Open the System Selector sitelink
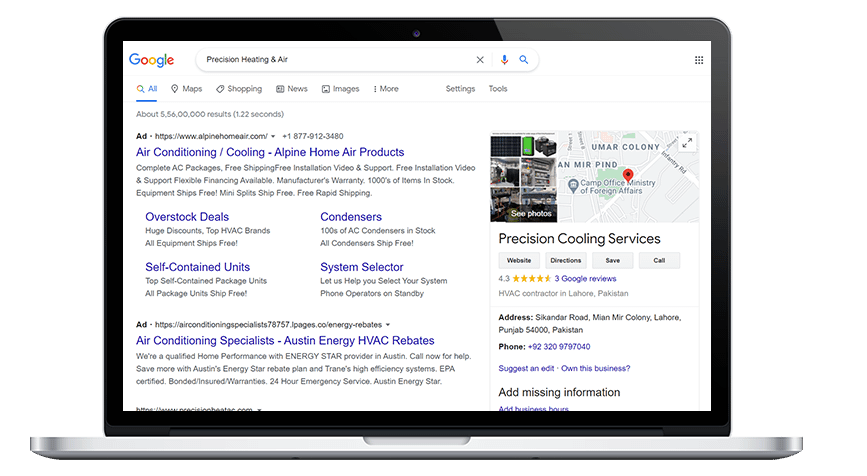 pos(362,267)
